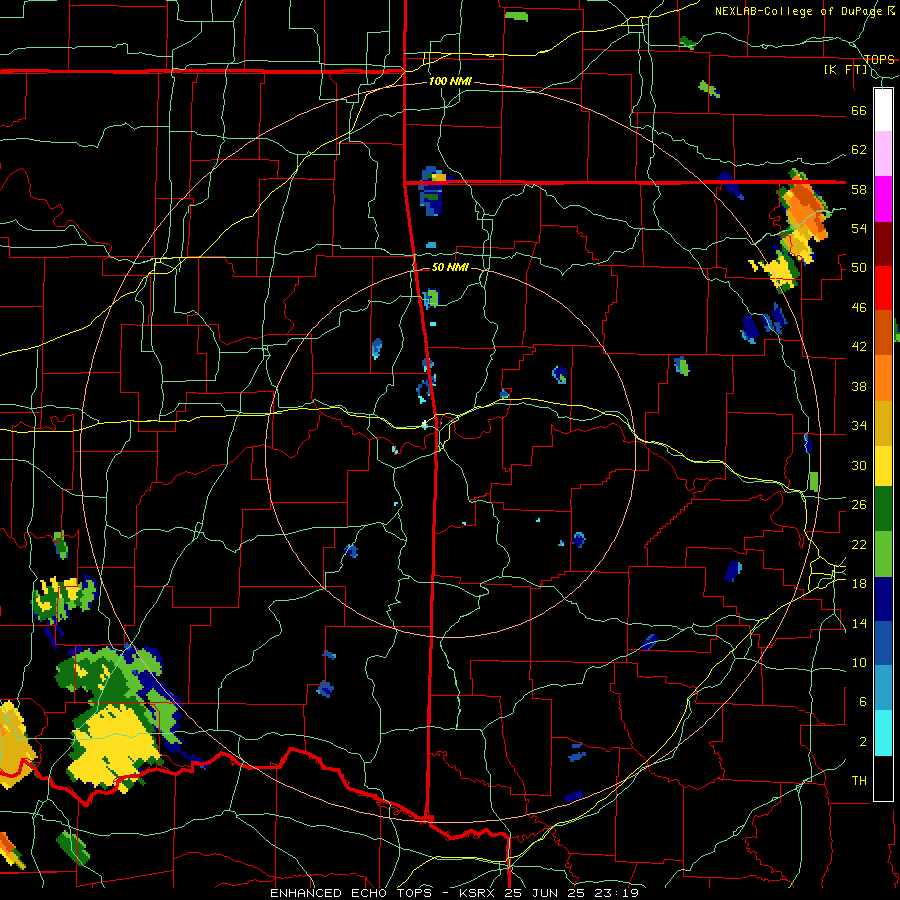The image size is (900, 900).
Task: Click the magenta legend color swatch
Action: 883,199
